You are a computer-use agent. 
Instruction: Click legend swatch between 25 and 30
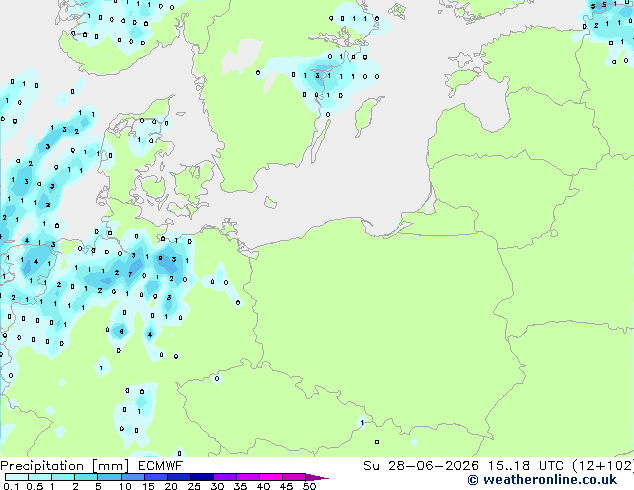[201, 477]
